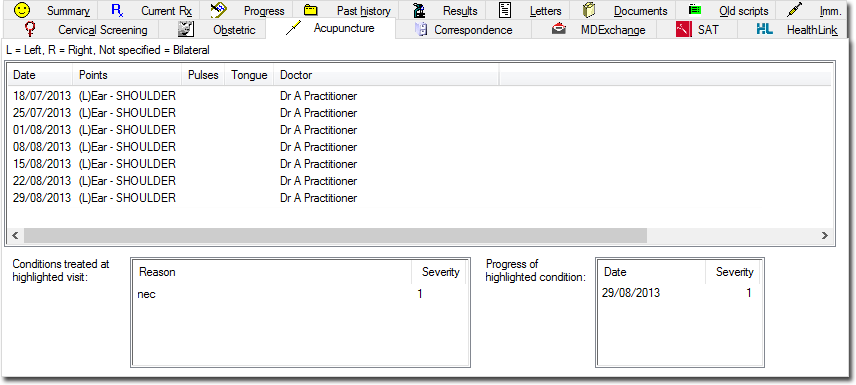Click the blue Rx Current Rx icon
This screenshot has width=856, height=385.
117,10
